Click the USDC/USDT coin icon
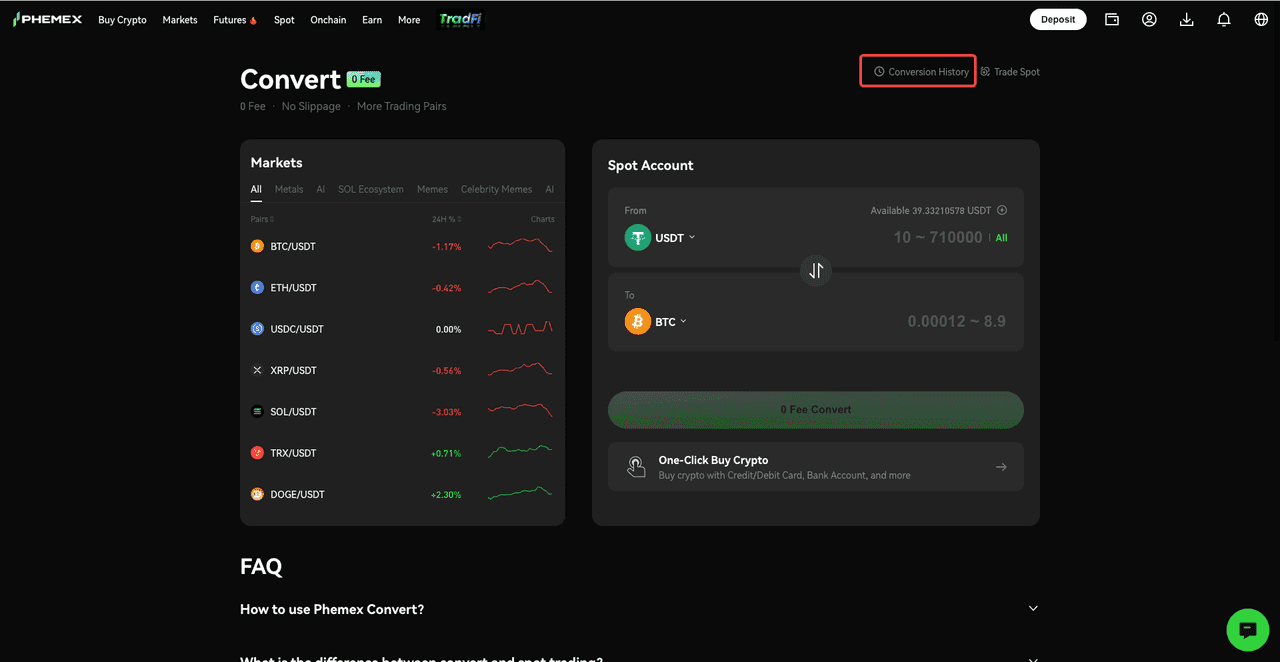 pyautogui.click(x=257, y=329)
